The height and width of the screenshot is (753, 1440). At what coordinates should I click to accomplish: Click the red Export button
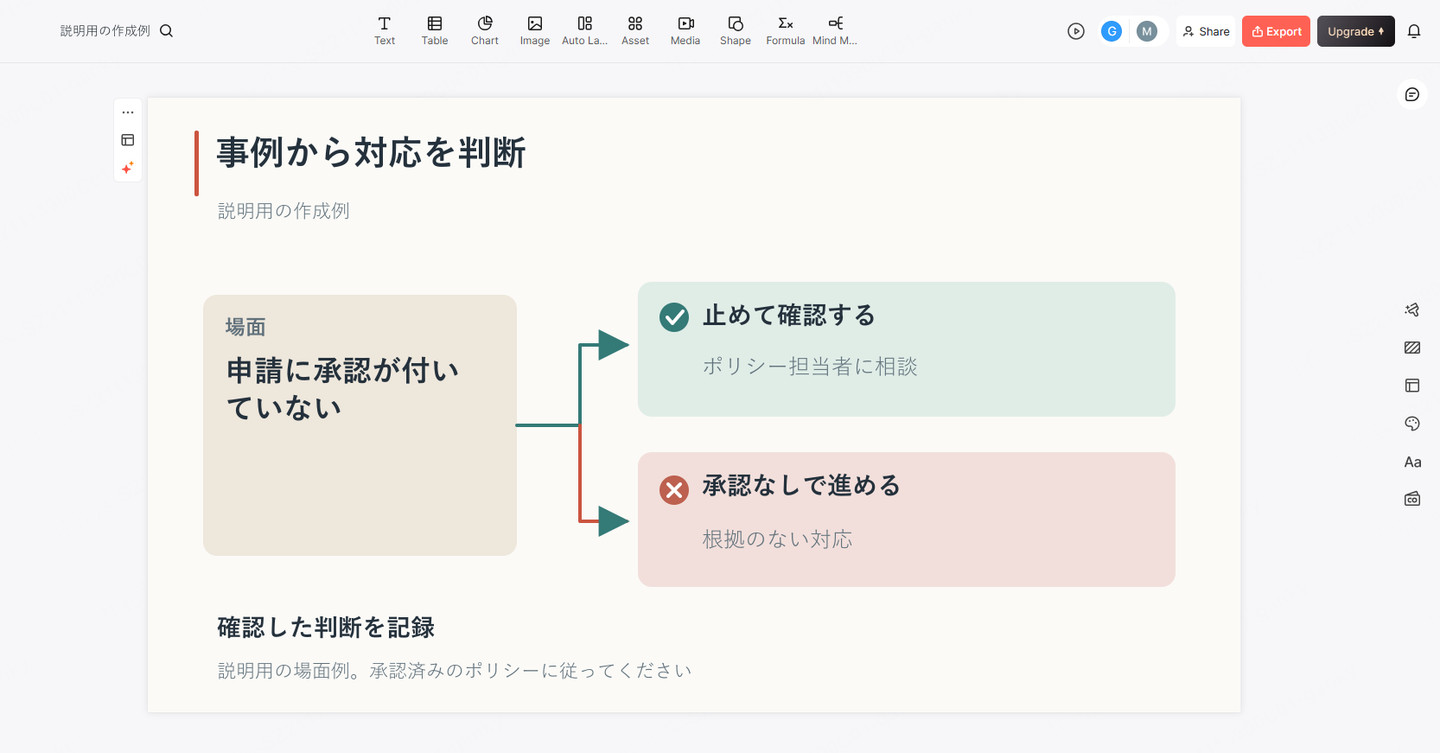coord(1276,31)
